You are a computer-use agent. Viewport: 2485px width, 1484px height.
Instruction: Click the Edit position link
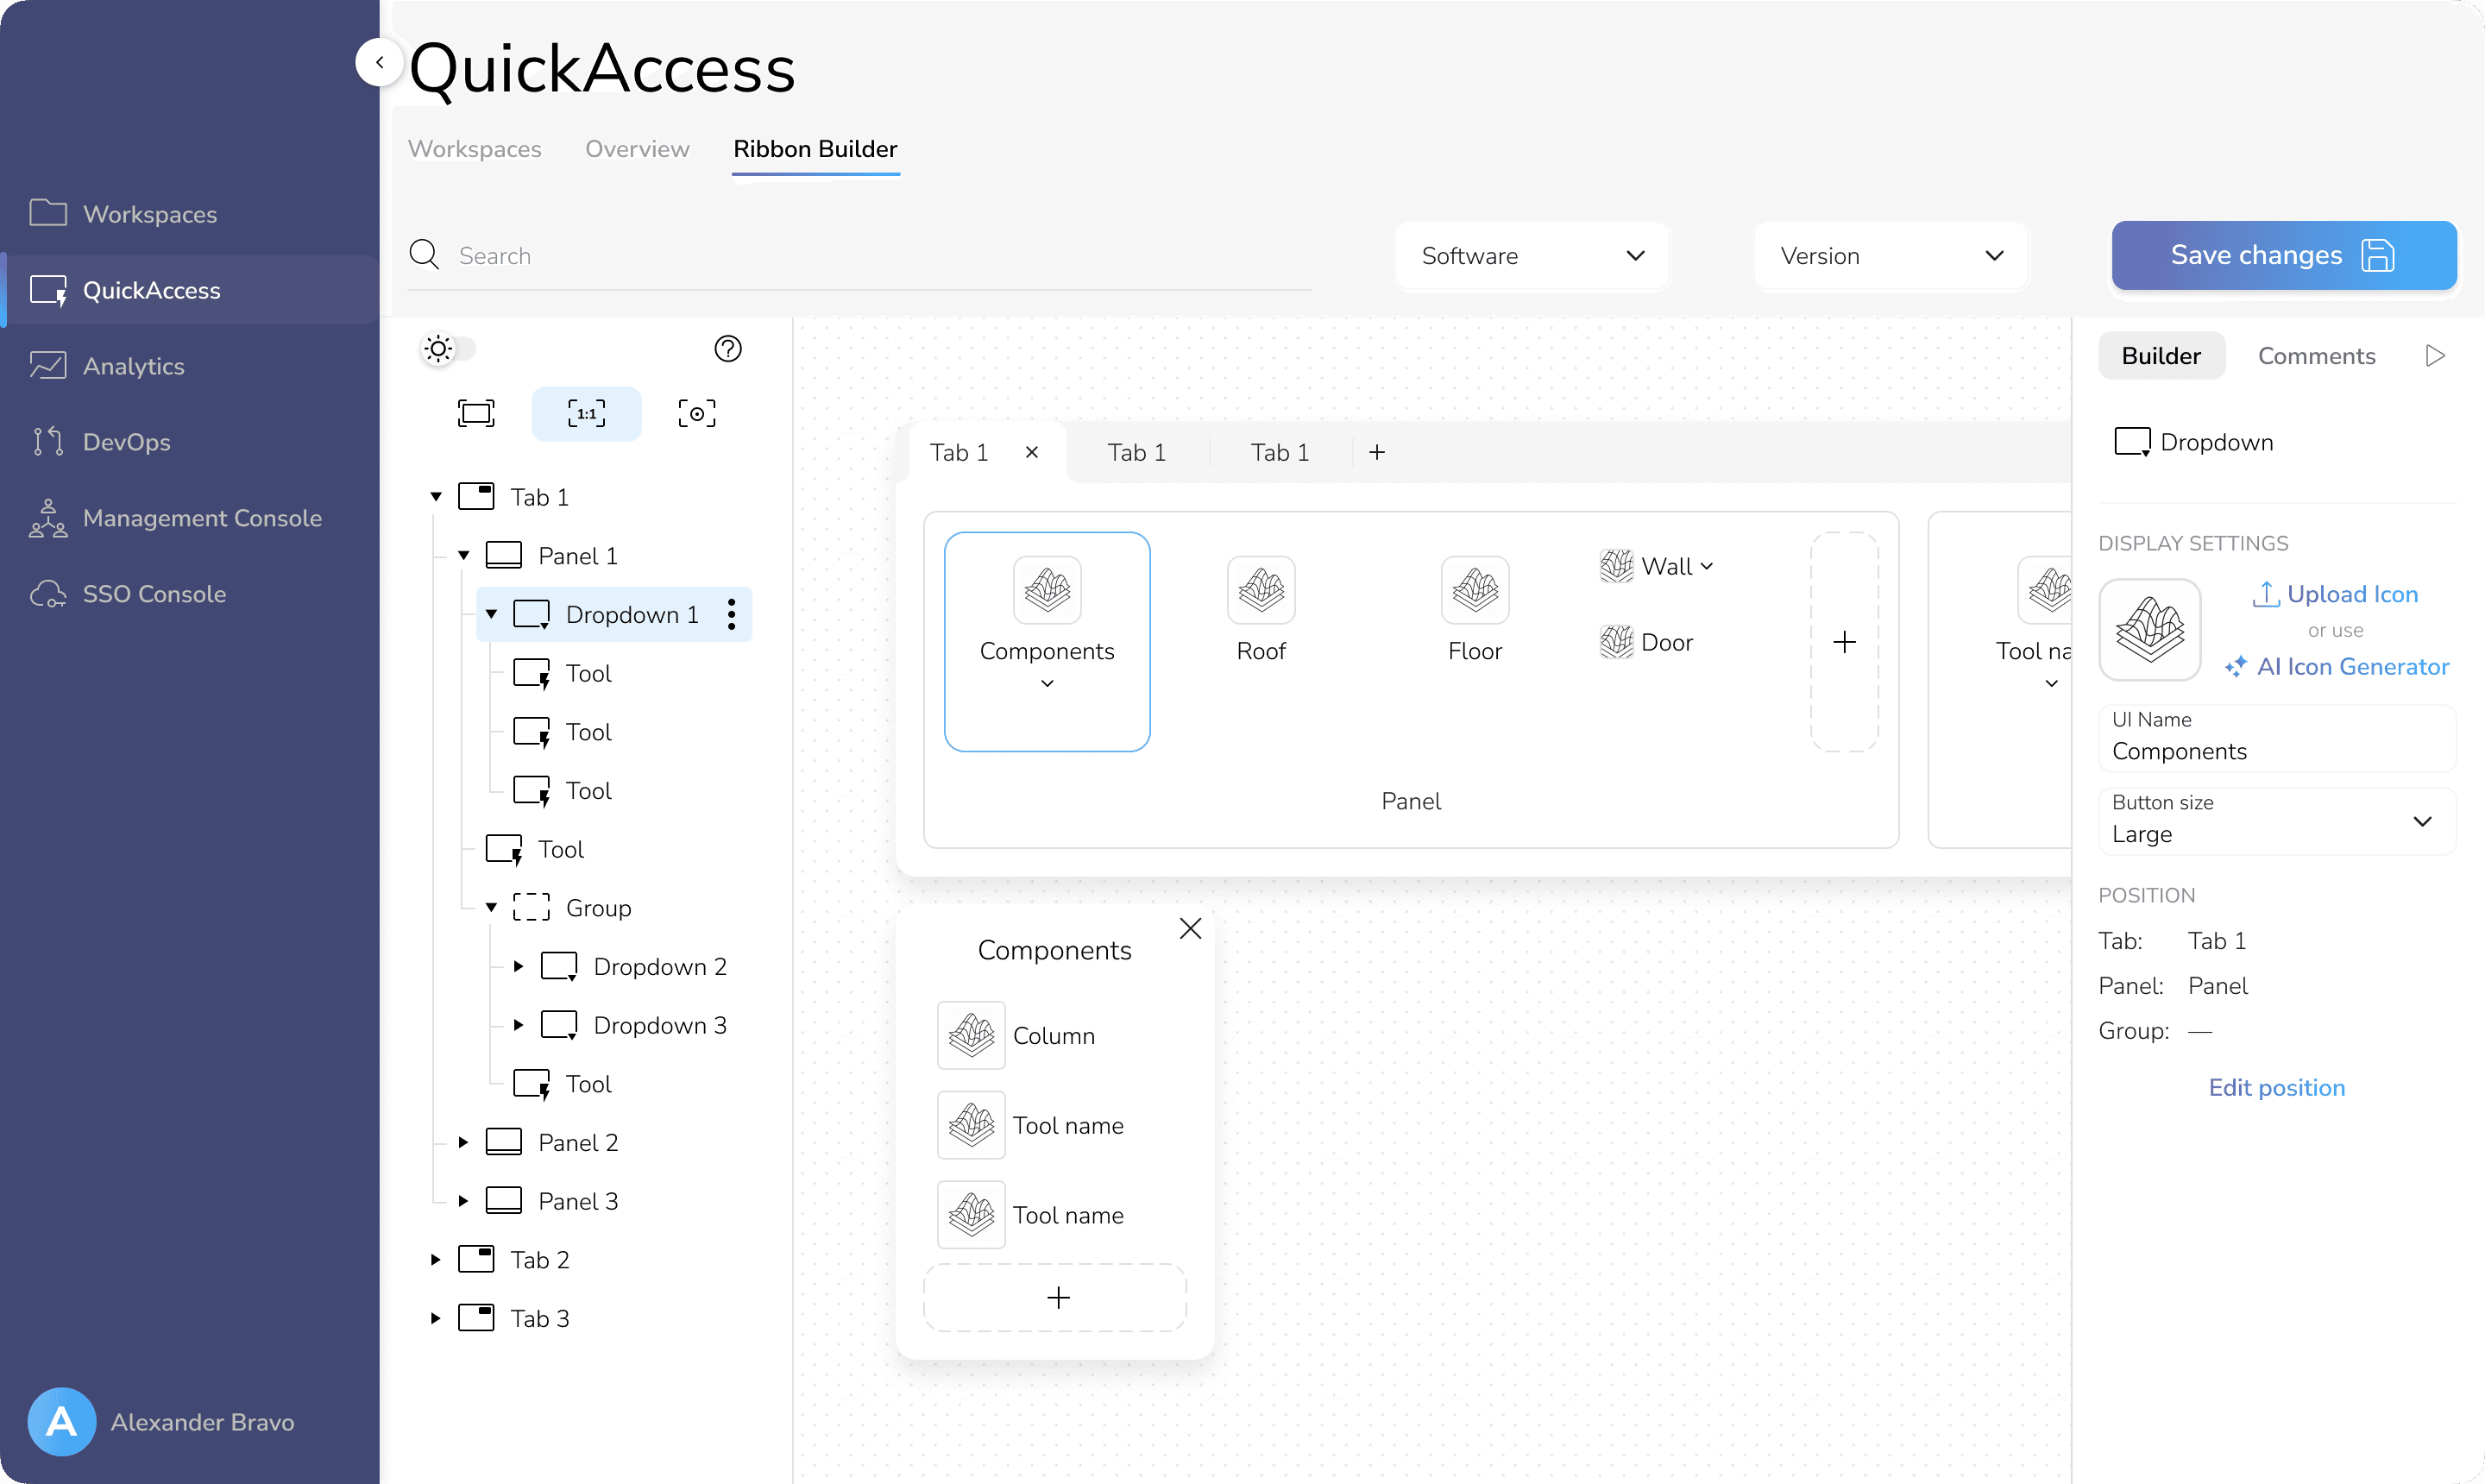tap(2276, 1087)
